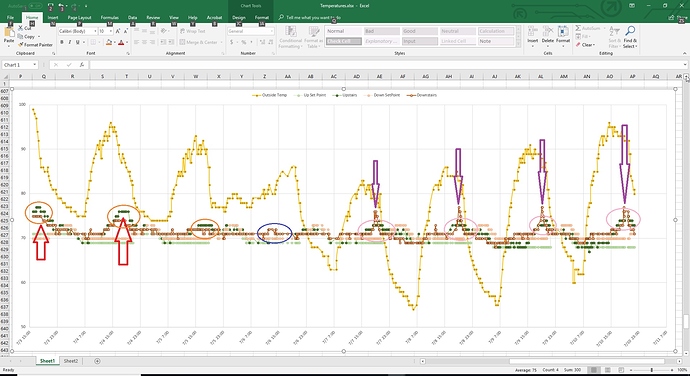
Task: Open the font size dropdown
Action: pos(110,31)
